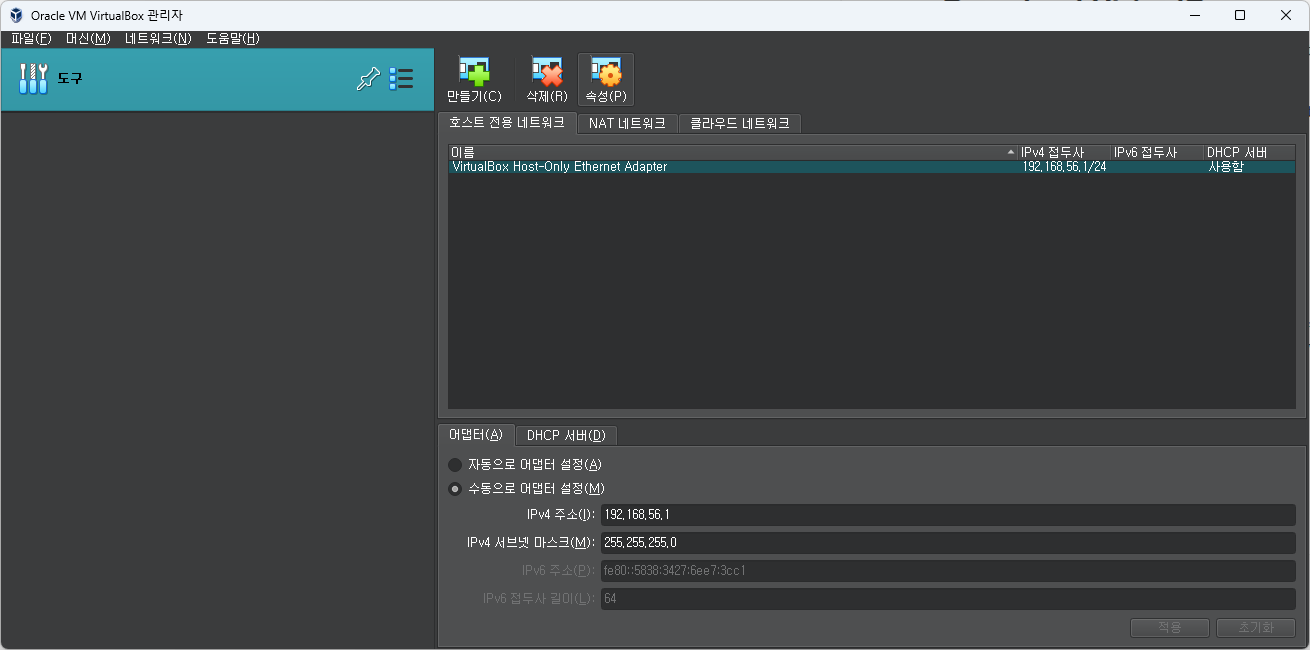Viewport: 1310px width, 650px height.
Task: Open the sidebar hamburger menu icon
Action: pyautogui.click(x=401, y=77)
